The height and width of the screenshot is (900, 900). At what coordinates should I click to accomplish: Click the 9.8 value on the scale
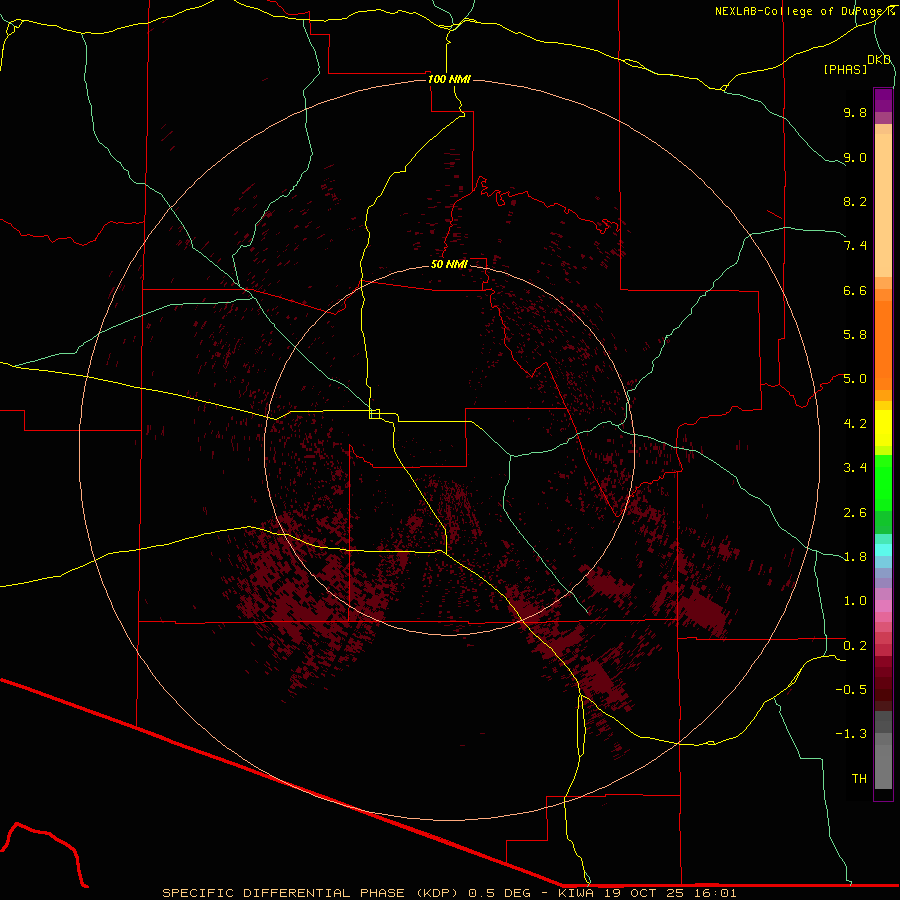point(855,112)
